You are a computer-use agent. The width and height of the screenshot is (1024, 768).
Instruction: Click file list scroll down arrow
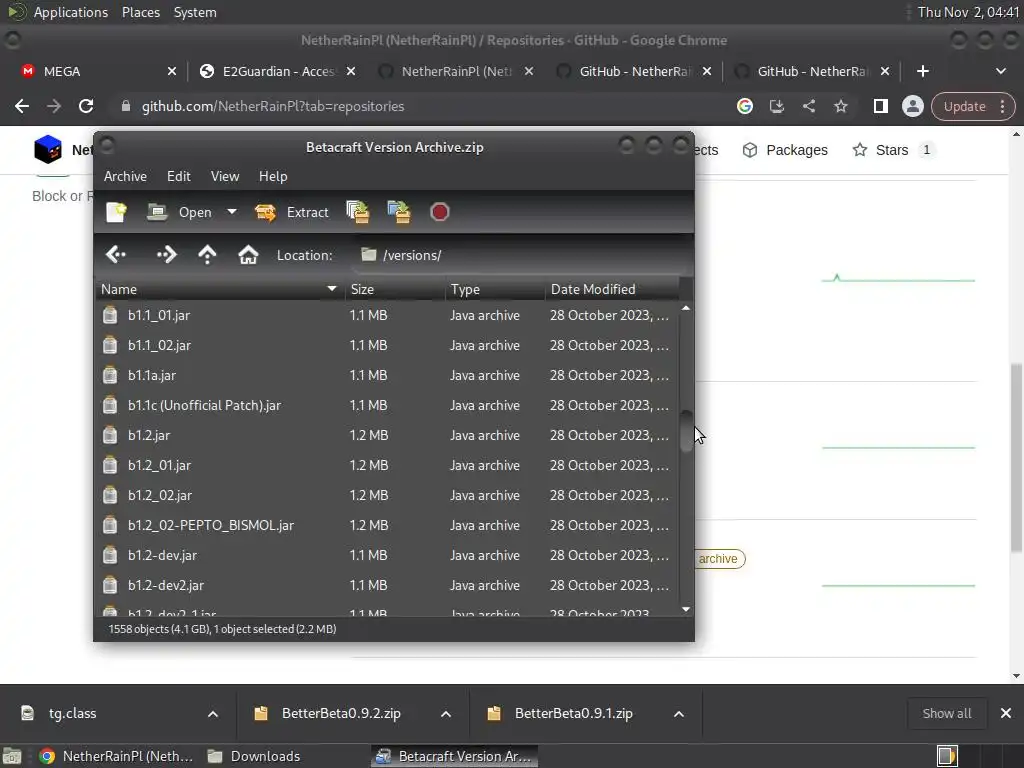tap(686, 609)
